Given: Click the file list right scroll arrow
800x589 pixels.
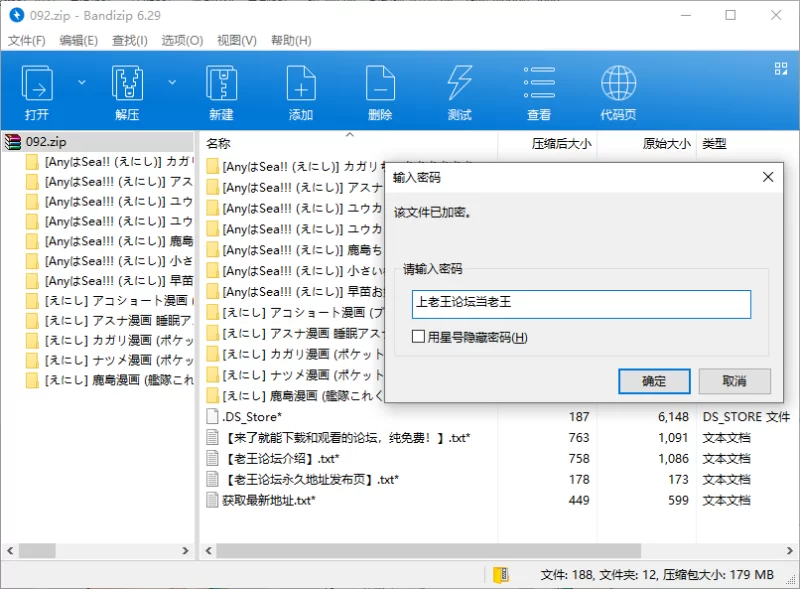Looking at the screenshot, I should tap(789, 551).
